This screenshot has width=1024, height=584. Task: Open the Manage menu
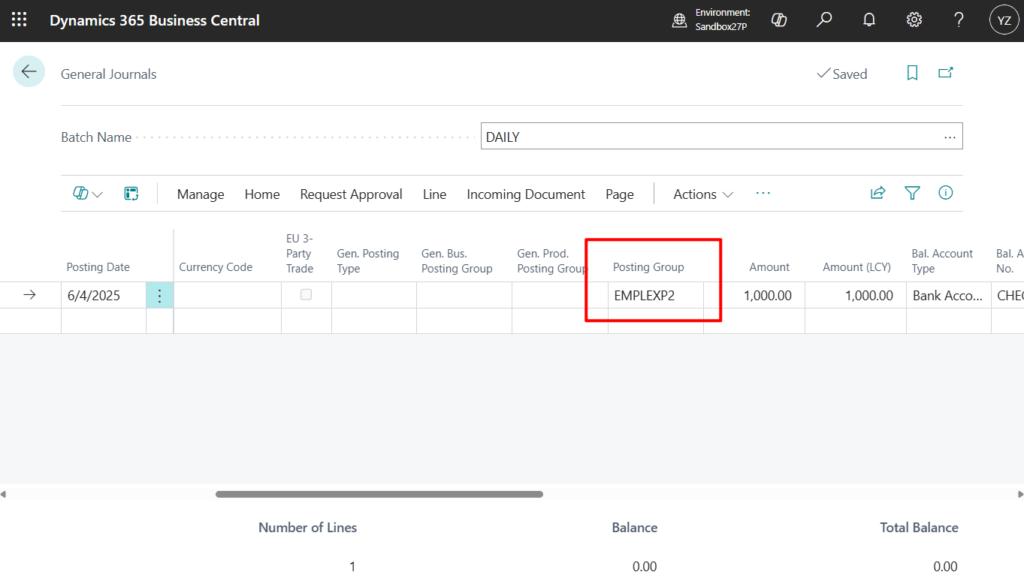pyautogui.click(x=200, y=194)
